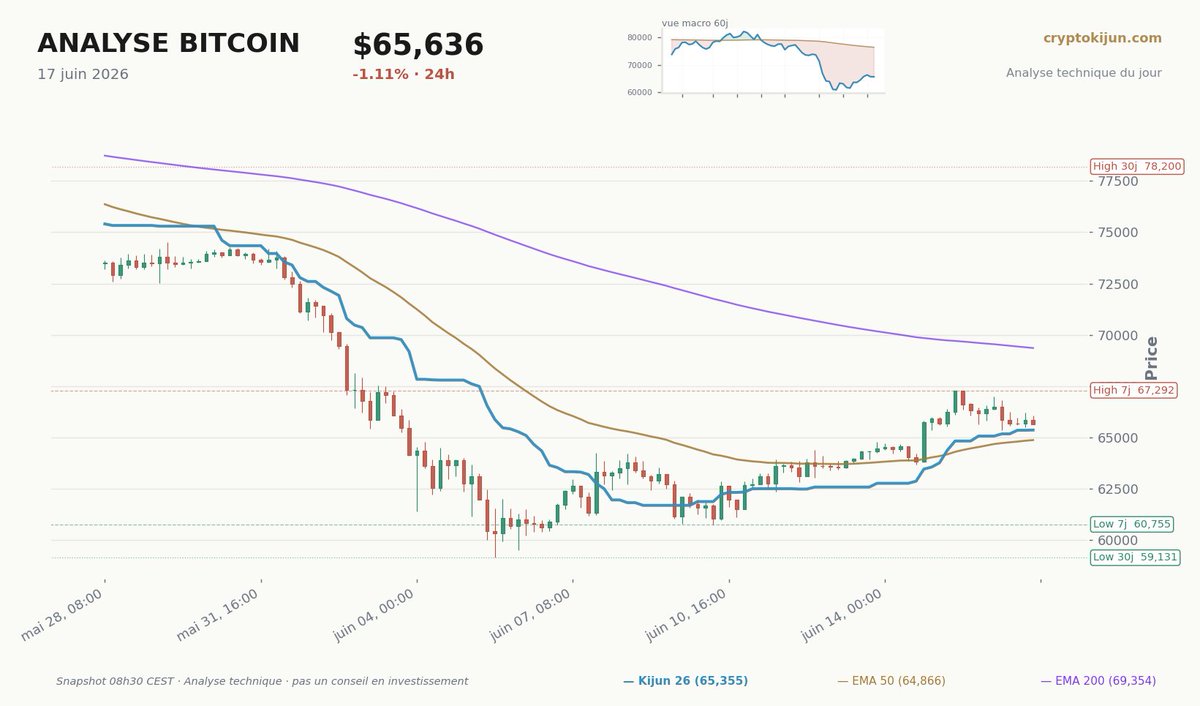
Task: Click the 60000 tick in macro chart
Action: 640,92
